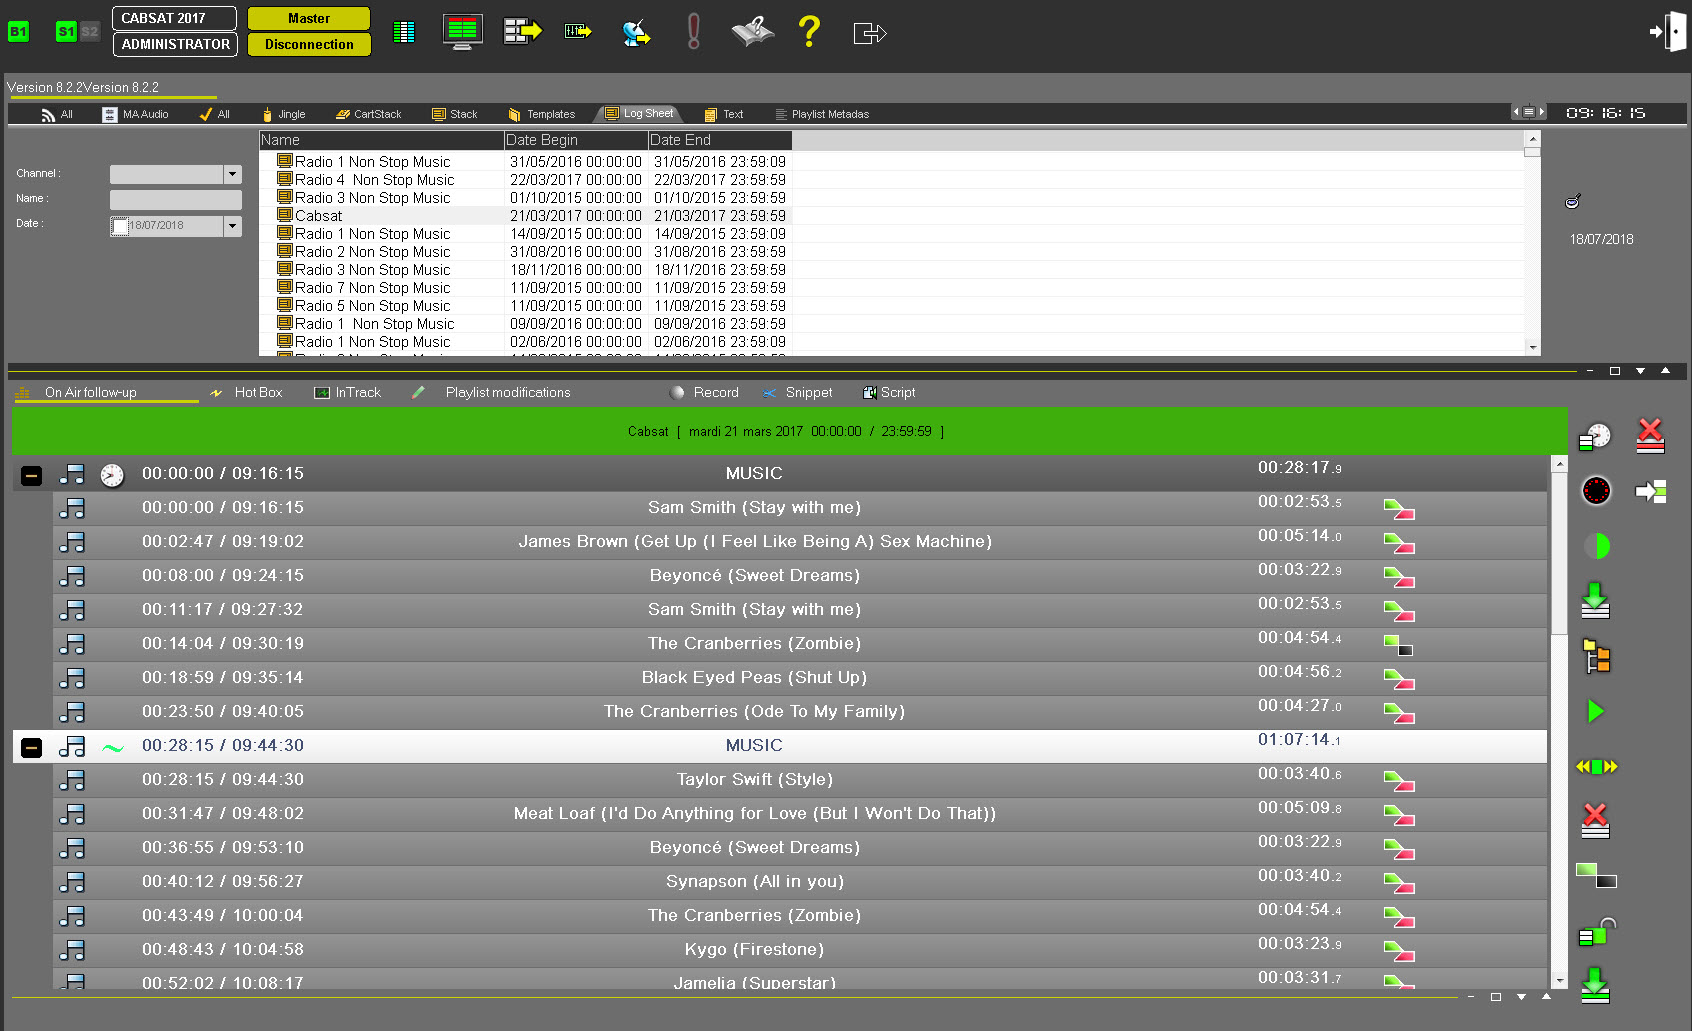This screenshot has width=1692, height=1031.
Task: Collapse the first MUSIC block at 00:00:00
Action: 31,475
